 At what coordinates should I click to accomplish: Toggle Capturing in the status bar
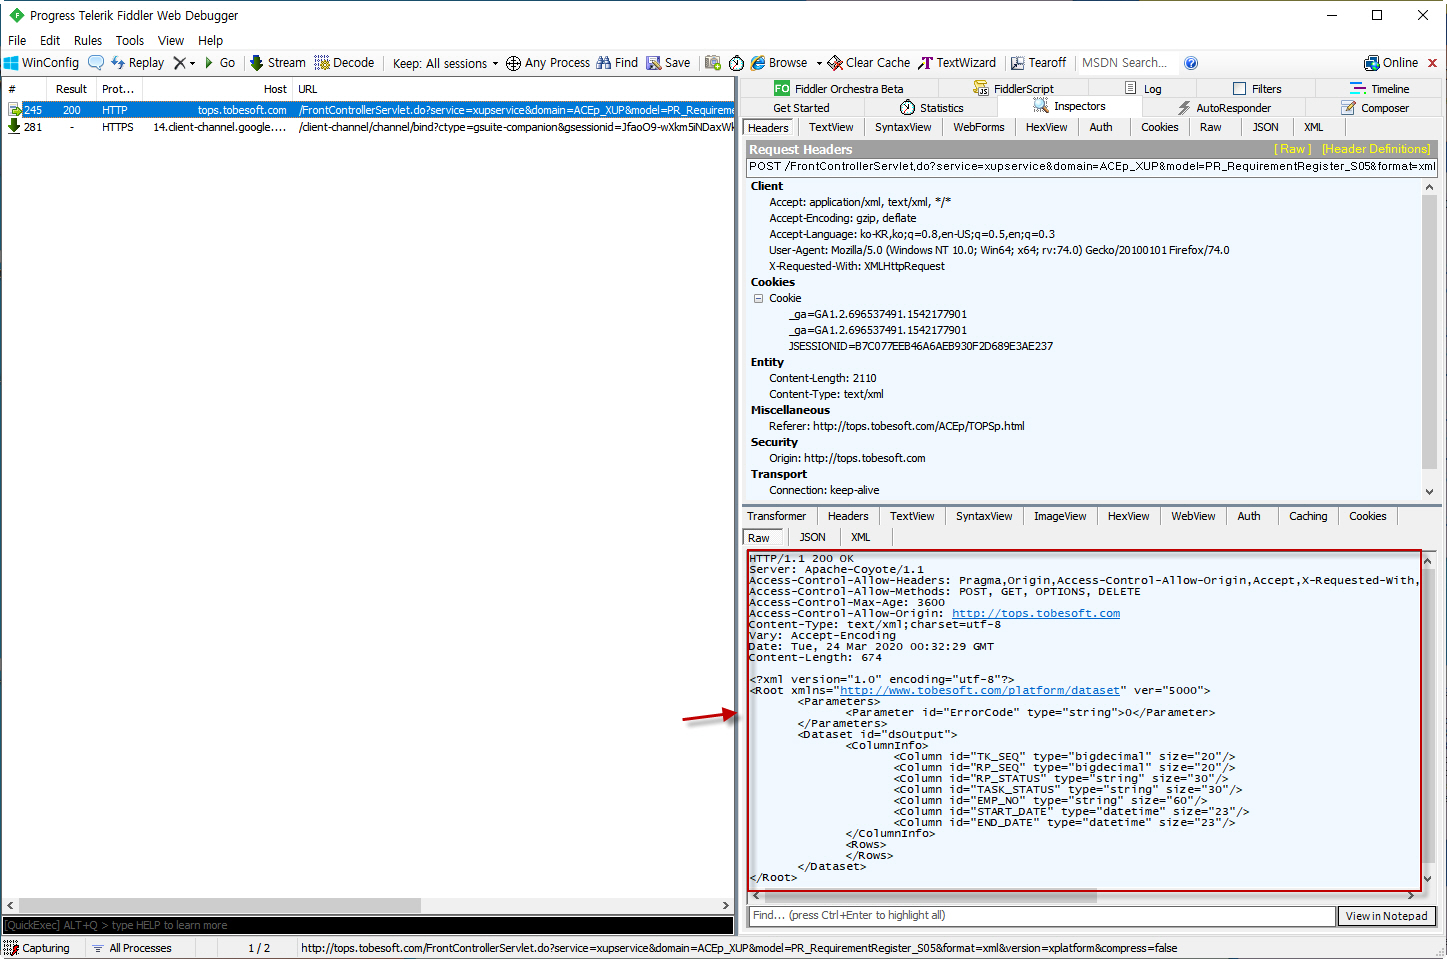pyautogui.click(x=42, y=947)
